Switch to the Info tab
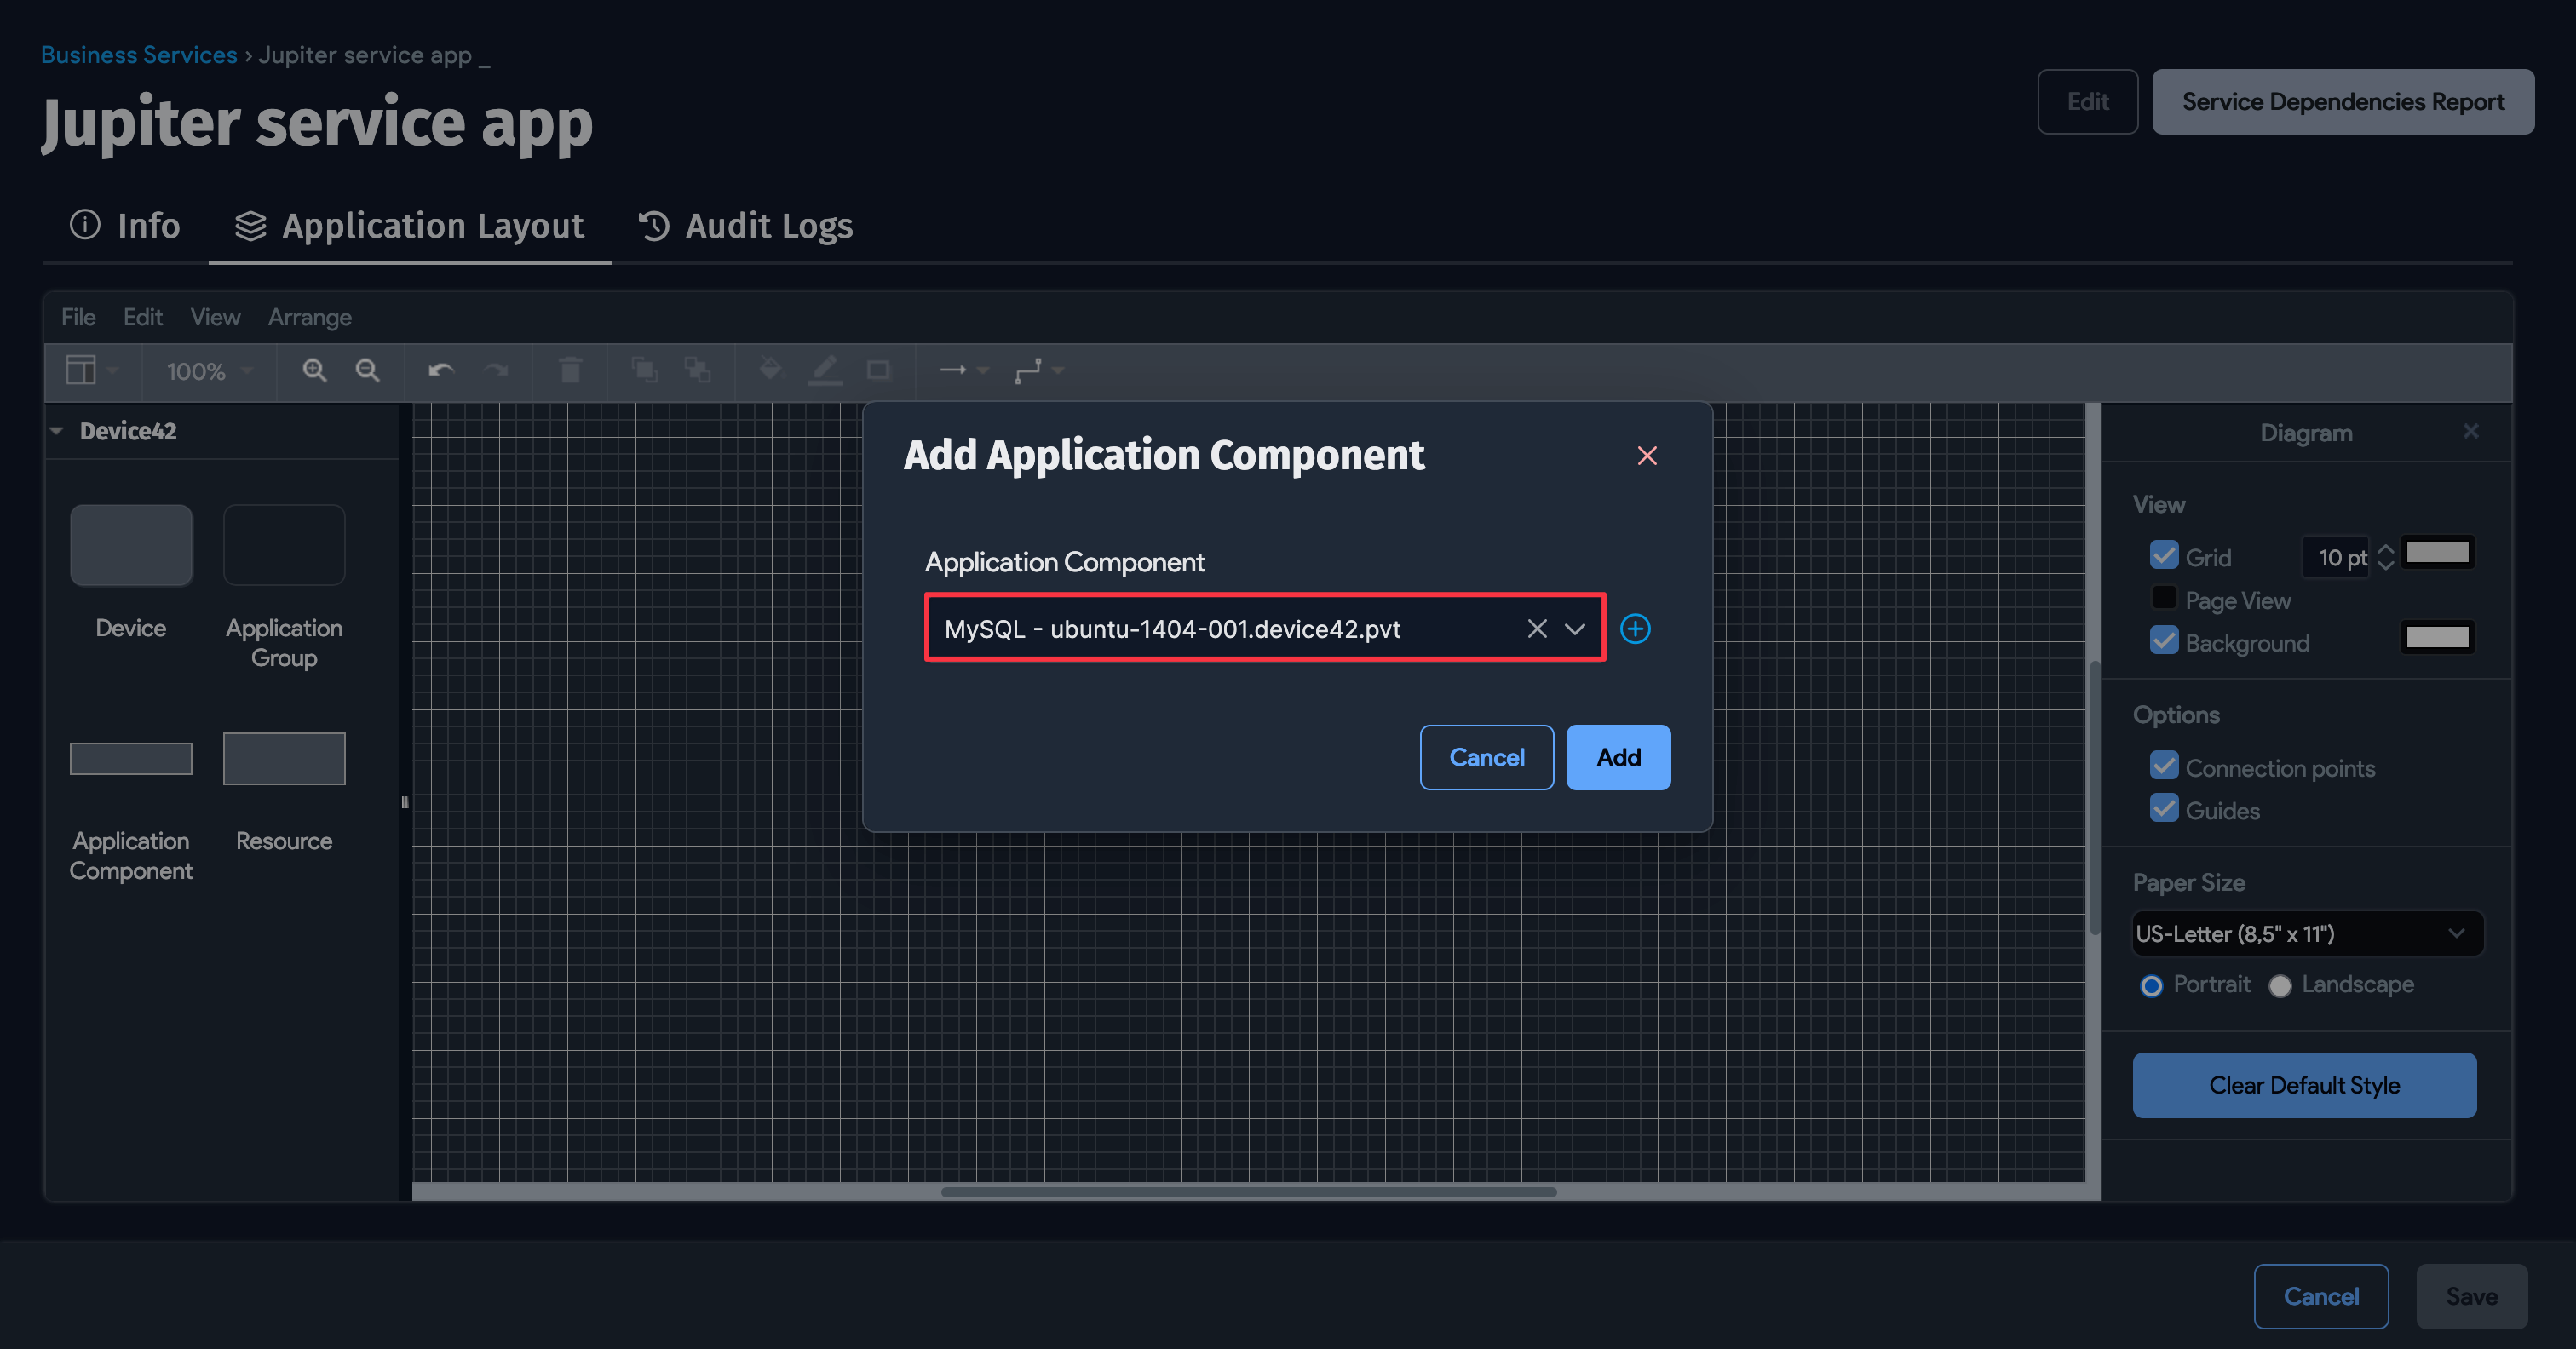This screenshot has height=1349, width=2576. click(125, 226)
